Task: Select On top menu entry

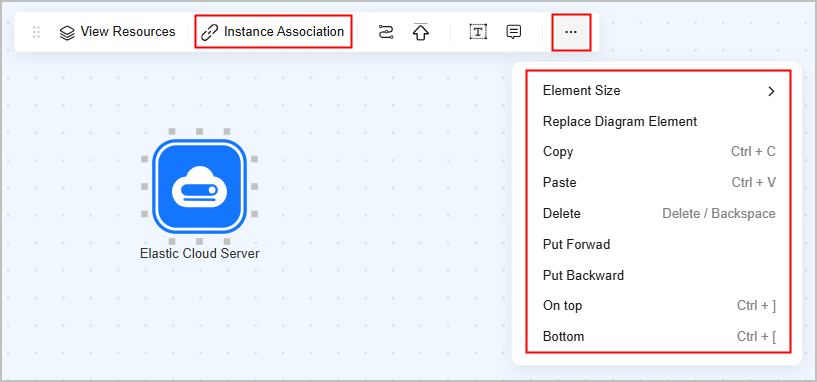Action: tap(659, 306)
